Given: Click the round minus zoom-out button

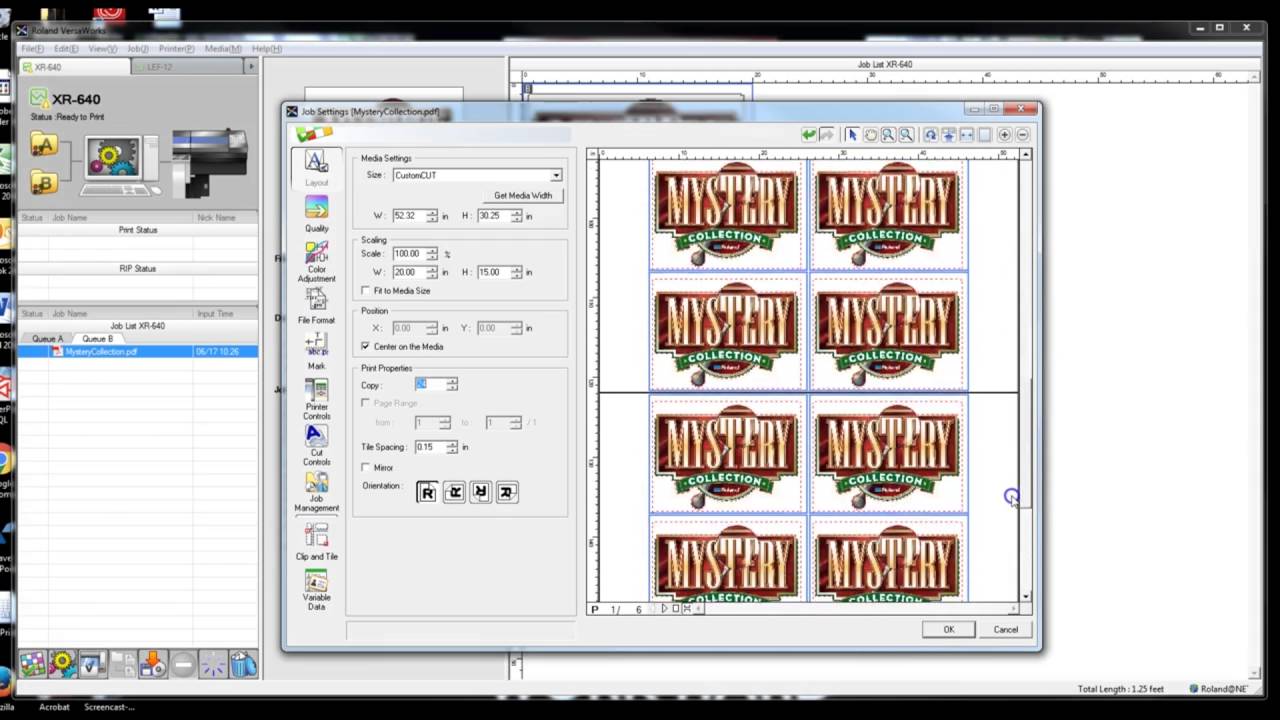Looking at the screenshot, I should click(1022, 135).
